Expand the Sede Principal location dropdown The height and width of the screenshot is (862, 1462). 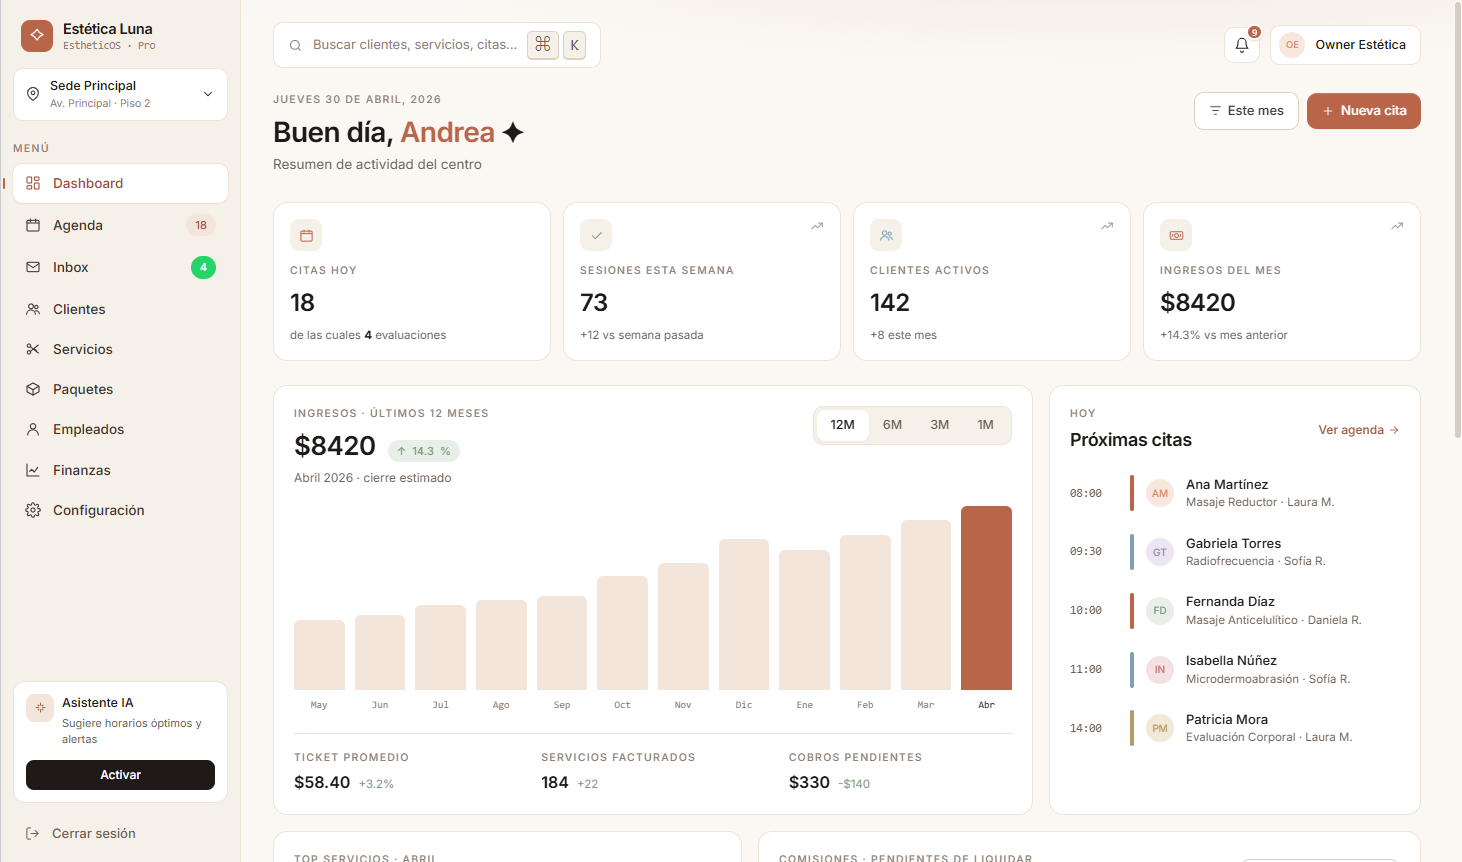(x=121, y=94)
